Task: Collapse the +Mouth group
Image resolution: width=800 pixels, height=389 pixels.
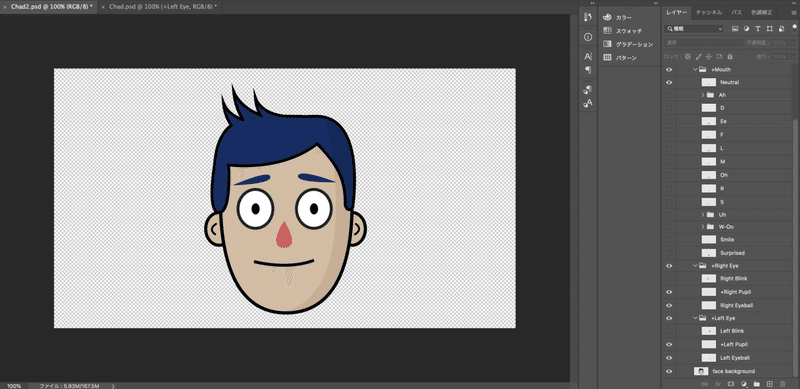Action: point(695,69)
